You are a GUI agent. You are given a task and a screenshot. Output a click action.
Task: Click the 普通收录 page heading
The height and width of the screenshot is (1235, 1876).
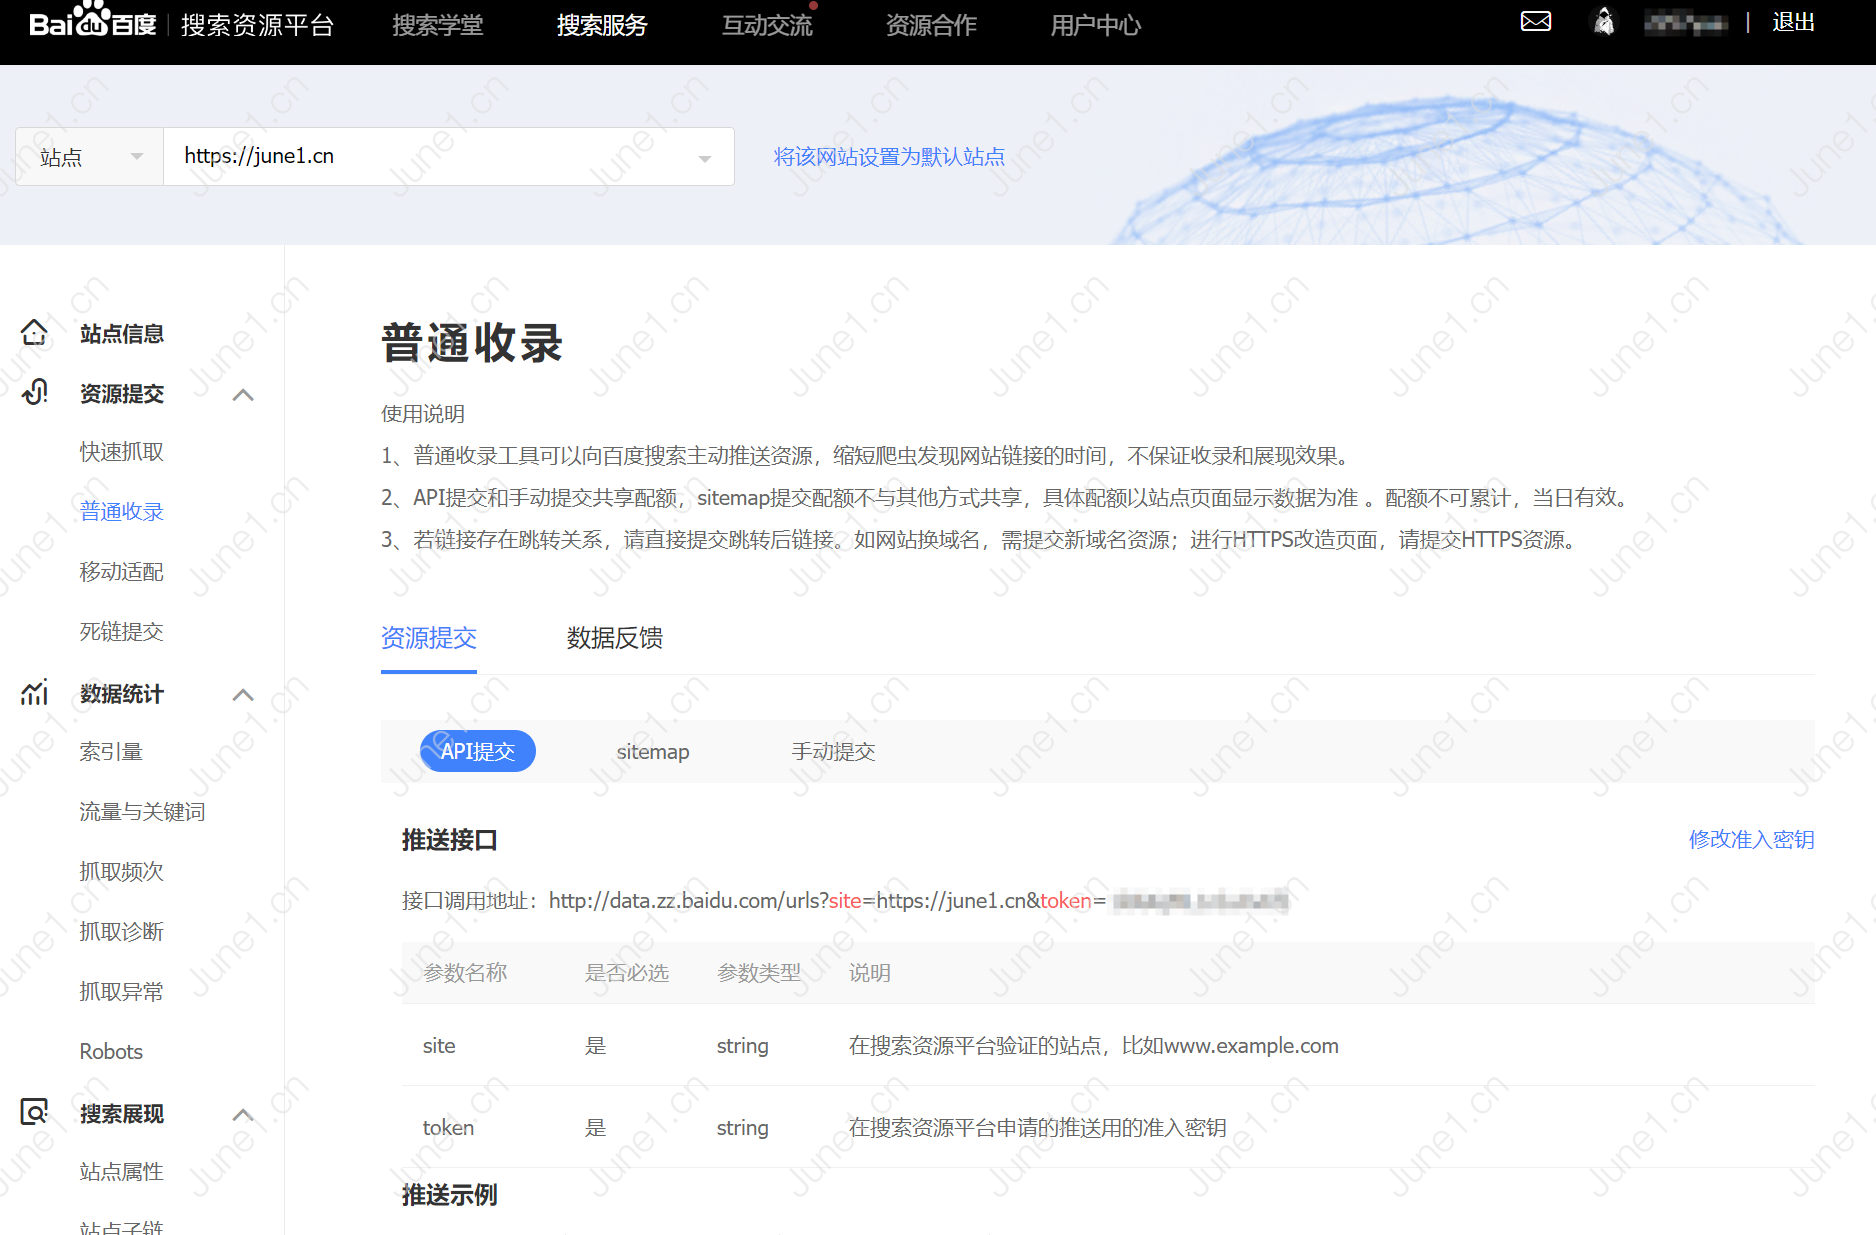click(472, 343)
